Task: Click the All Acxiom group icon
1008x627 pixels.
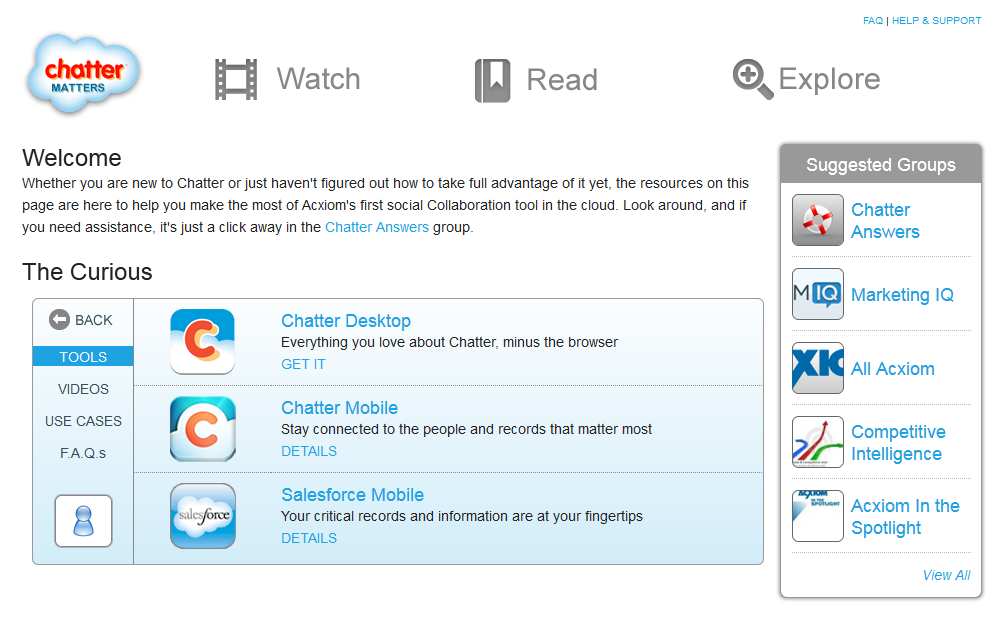Action: pos(818,368)
